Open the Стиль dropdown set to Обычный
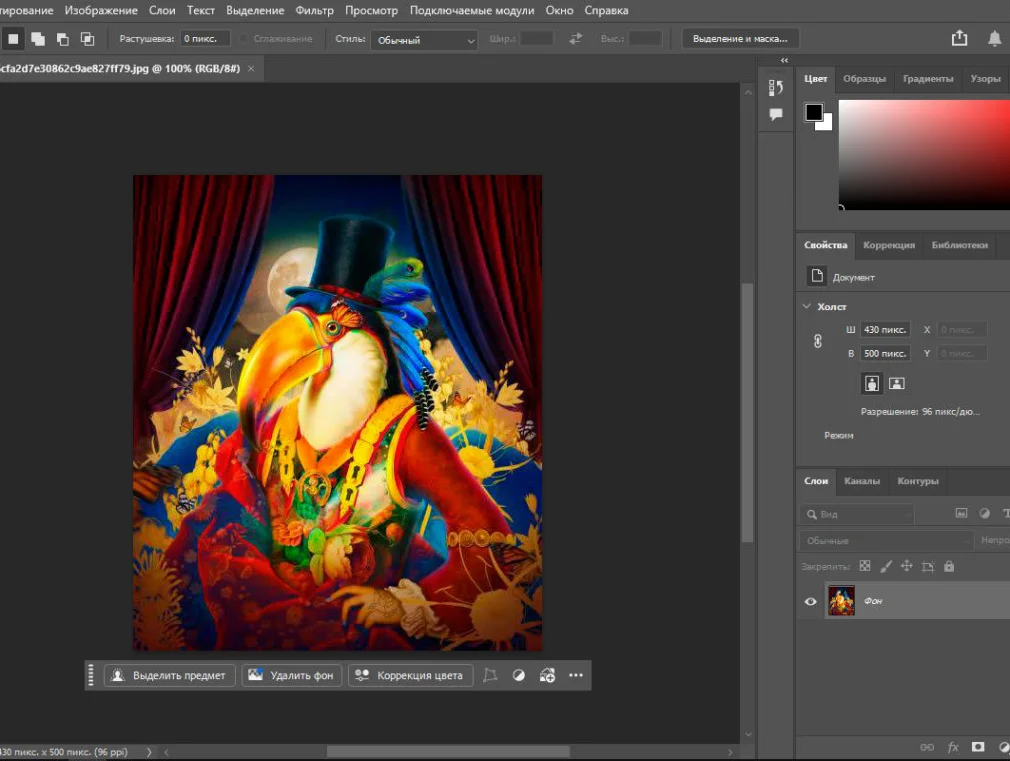The image size is (1010, 761). tap(424, 40)
